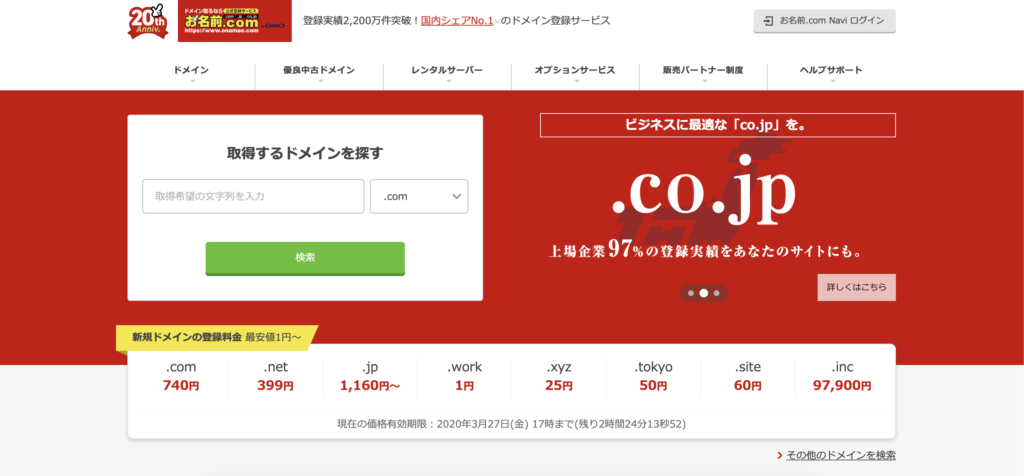
Task: Focus the 取得希望の文字列を入力 field
Action: (253, 196)
